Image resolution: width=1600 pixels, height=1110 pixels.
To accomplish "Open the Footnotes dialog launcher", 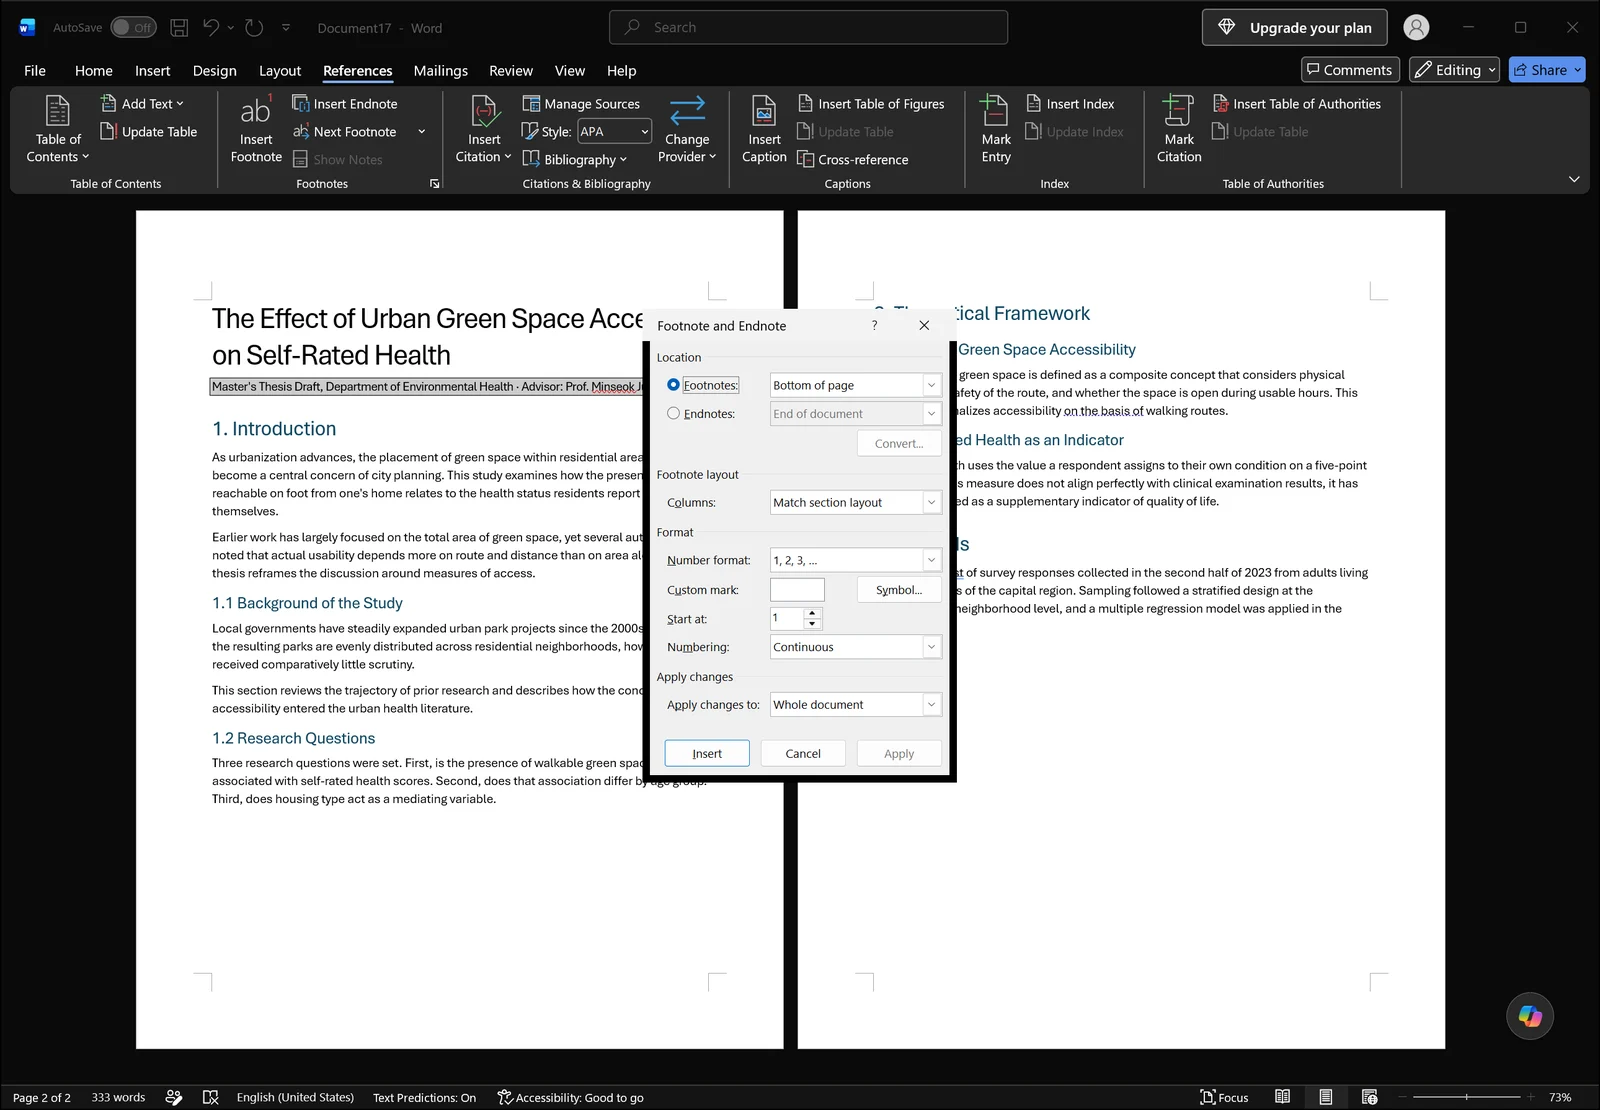I will coord(434,184).
